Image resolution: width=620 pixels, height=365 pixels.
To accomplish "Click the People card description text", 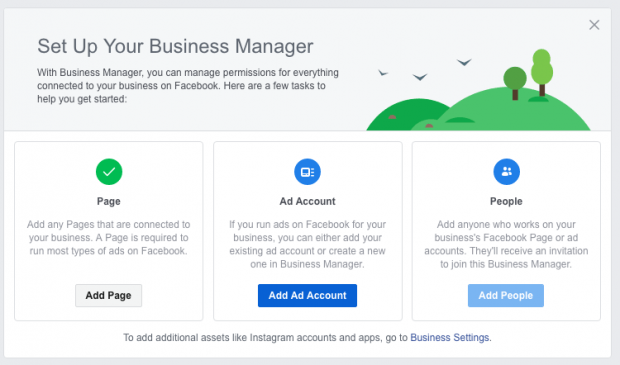I will [x=506, y=244].
